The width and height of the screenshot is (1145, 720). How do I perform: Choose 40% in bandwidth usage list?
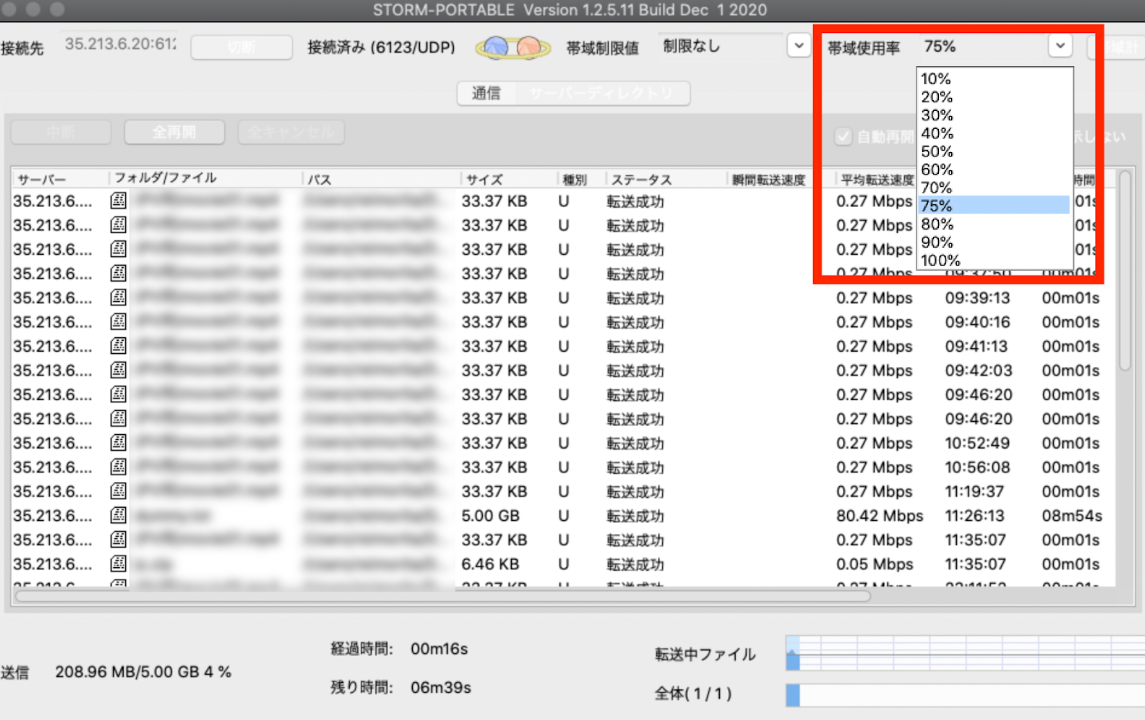pos(994,133)
